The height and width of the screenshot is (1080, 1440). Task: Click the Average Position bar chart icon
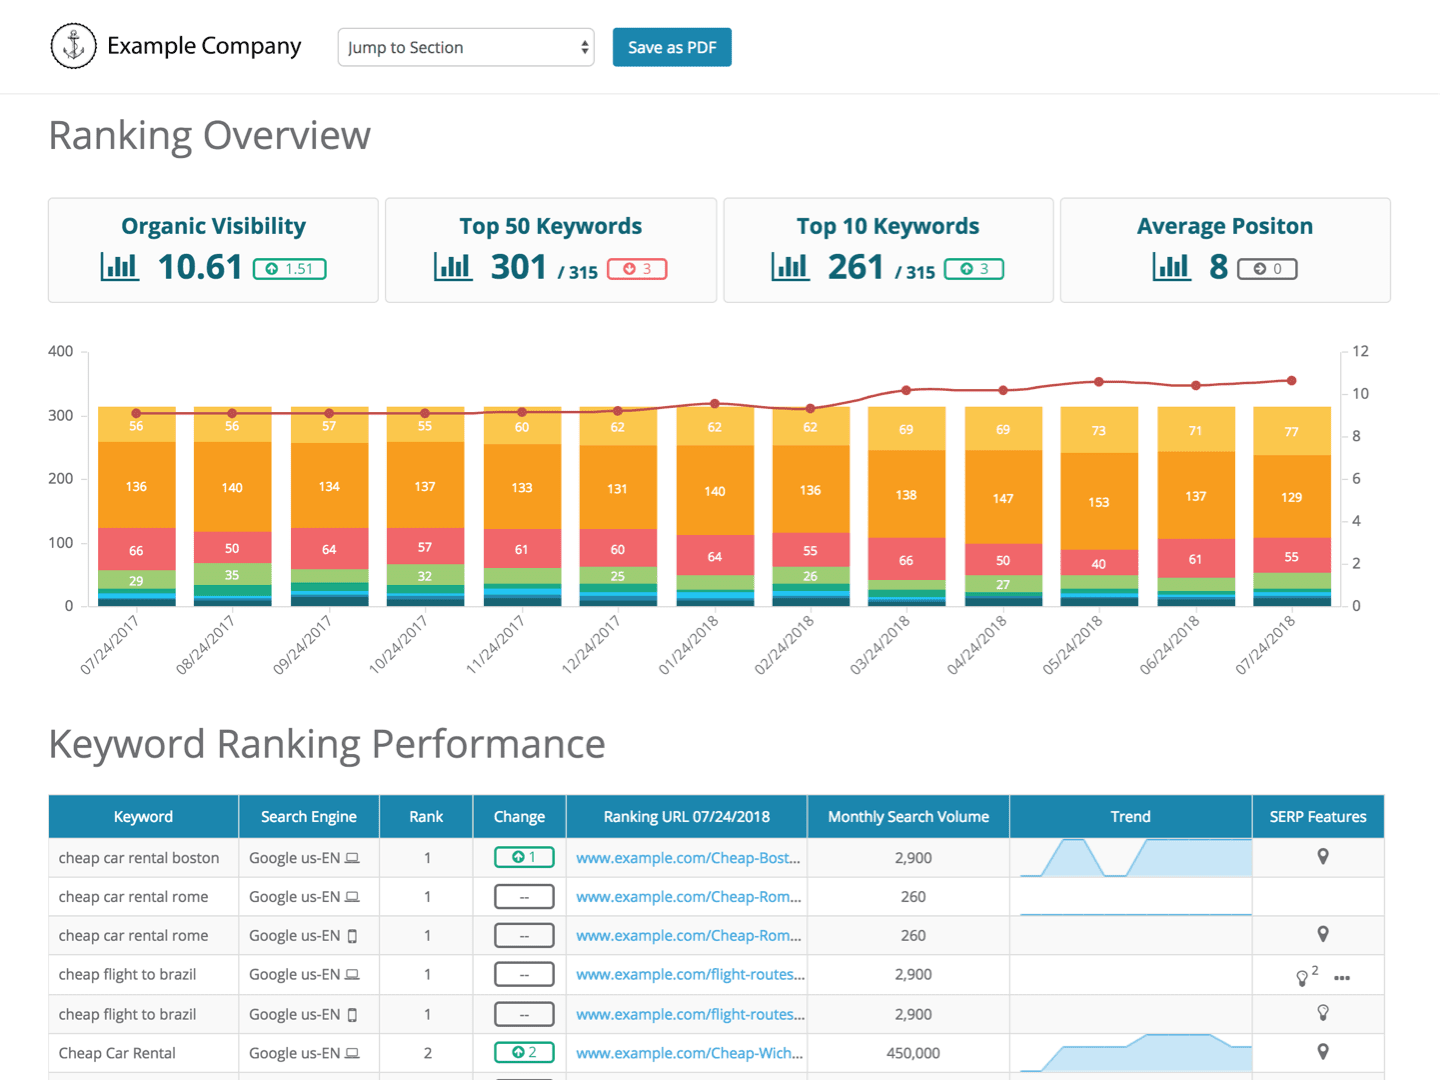[1171, 267]
